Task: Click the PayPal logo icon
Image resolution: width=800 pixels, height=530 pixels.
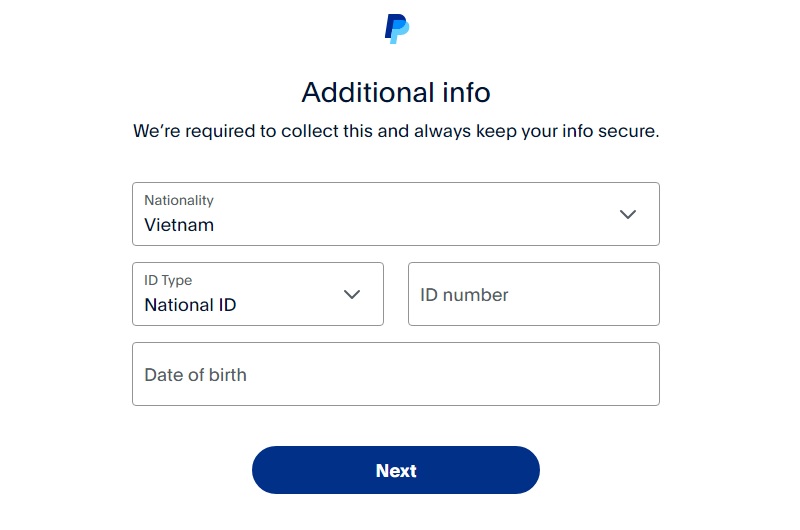Action: coord(397,29)
